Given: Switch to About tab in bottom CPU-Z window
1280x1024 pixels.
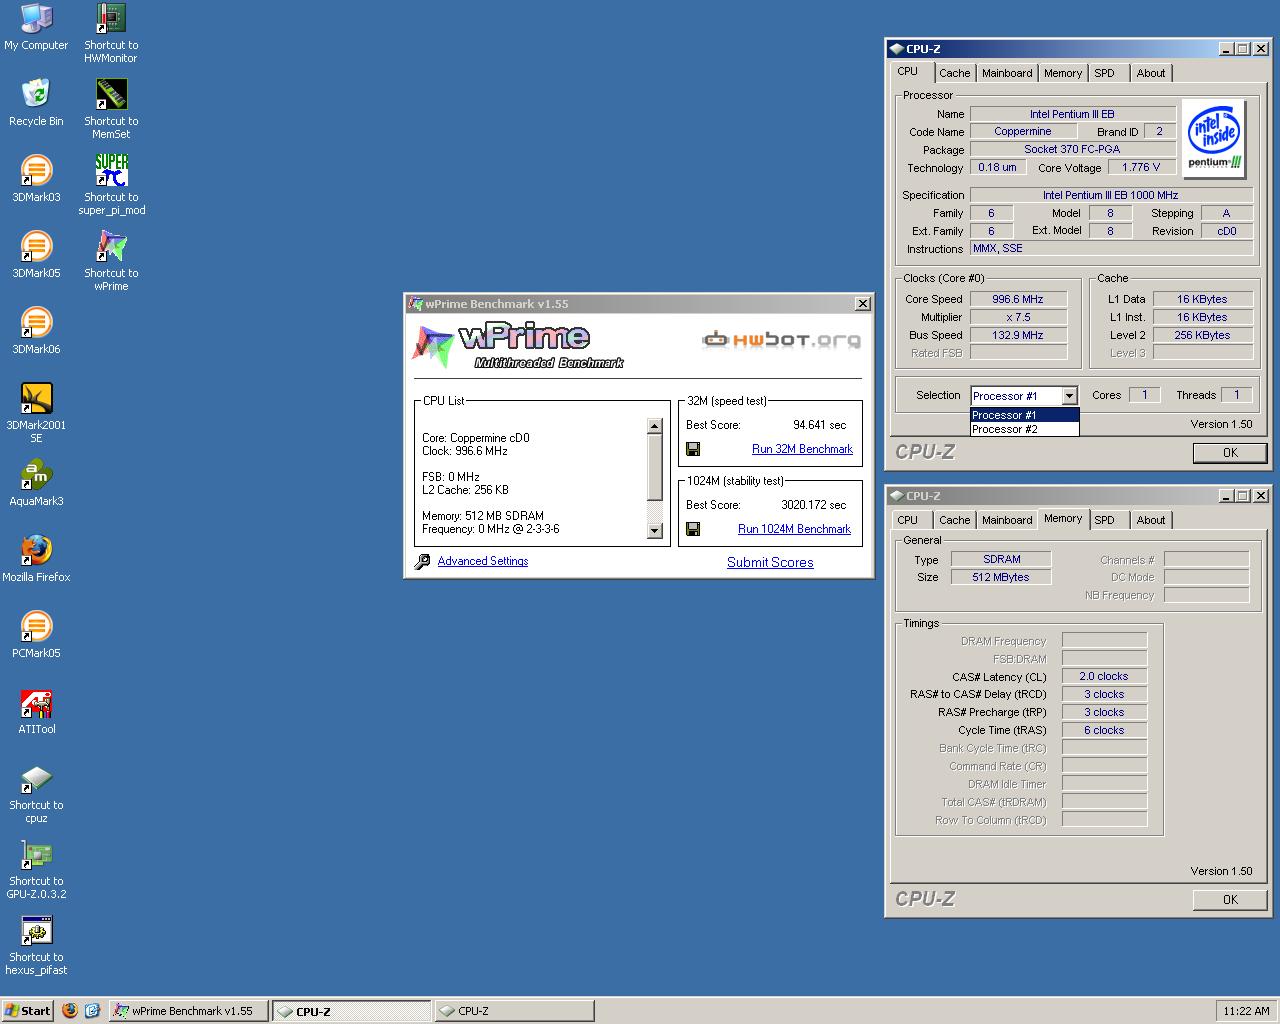Looking at the screenshot, I should (x=1151, y=520).
